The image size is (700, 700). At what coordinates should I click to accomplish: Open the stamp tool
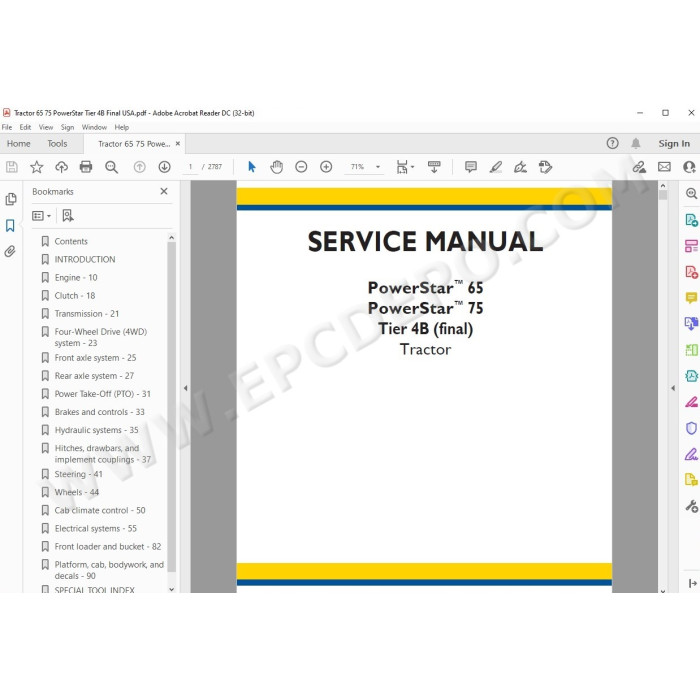coord(545,167)
